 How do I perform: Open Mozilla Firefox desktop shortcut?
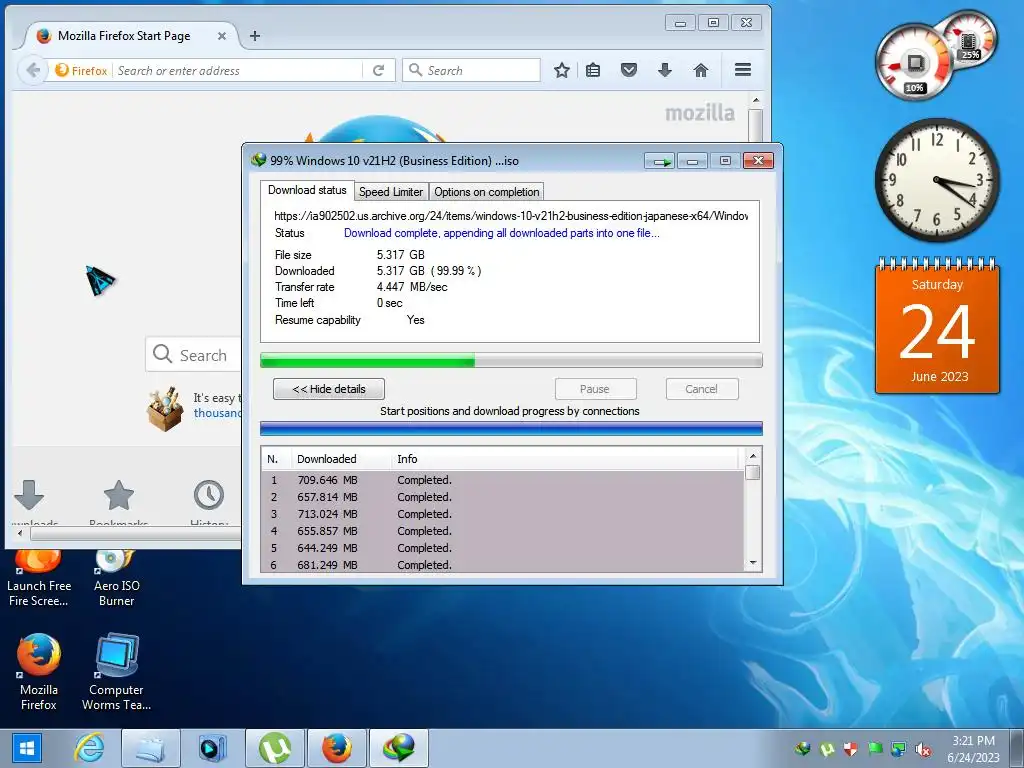[x=39, y=672]
